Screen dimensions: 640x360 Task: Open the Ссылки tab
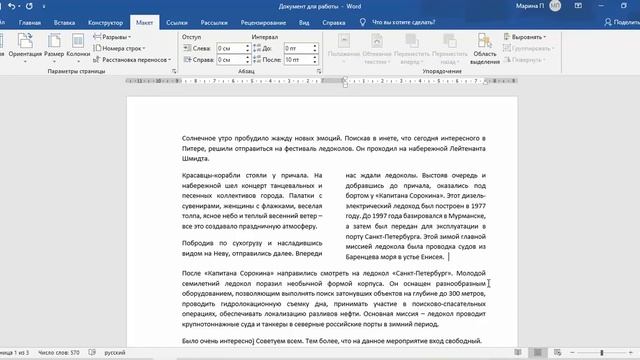coord(177,23)
